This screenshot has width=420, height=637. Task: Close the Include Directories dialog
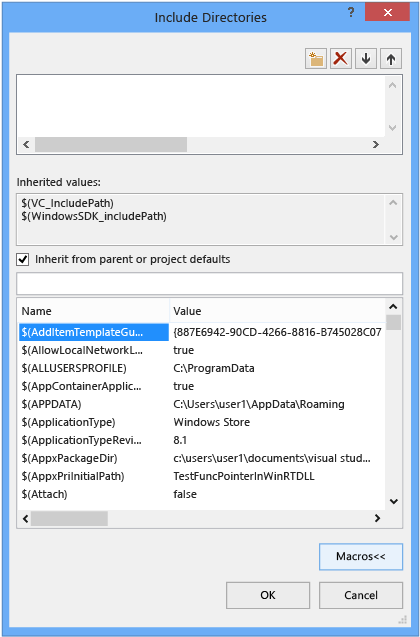click(387, 13)
